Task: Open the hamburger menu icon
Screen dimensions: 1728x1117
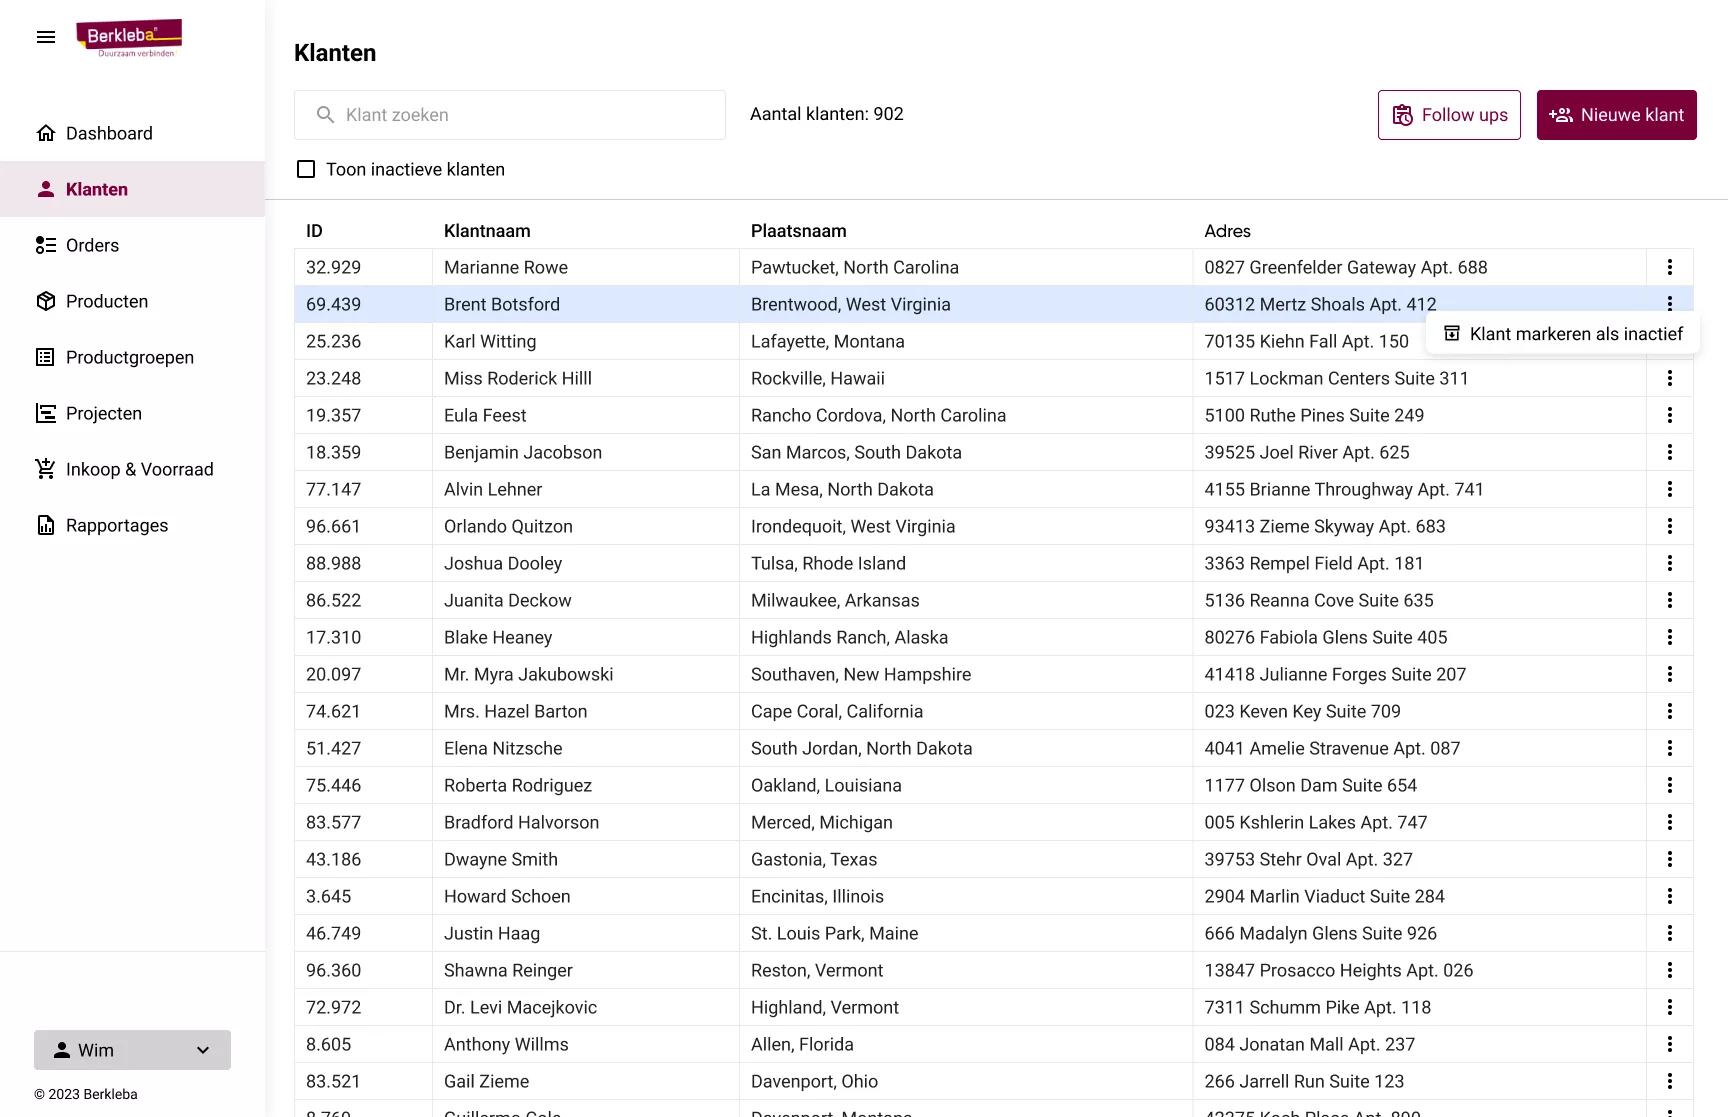Action: (46, 37)
